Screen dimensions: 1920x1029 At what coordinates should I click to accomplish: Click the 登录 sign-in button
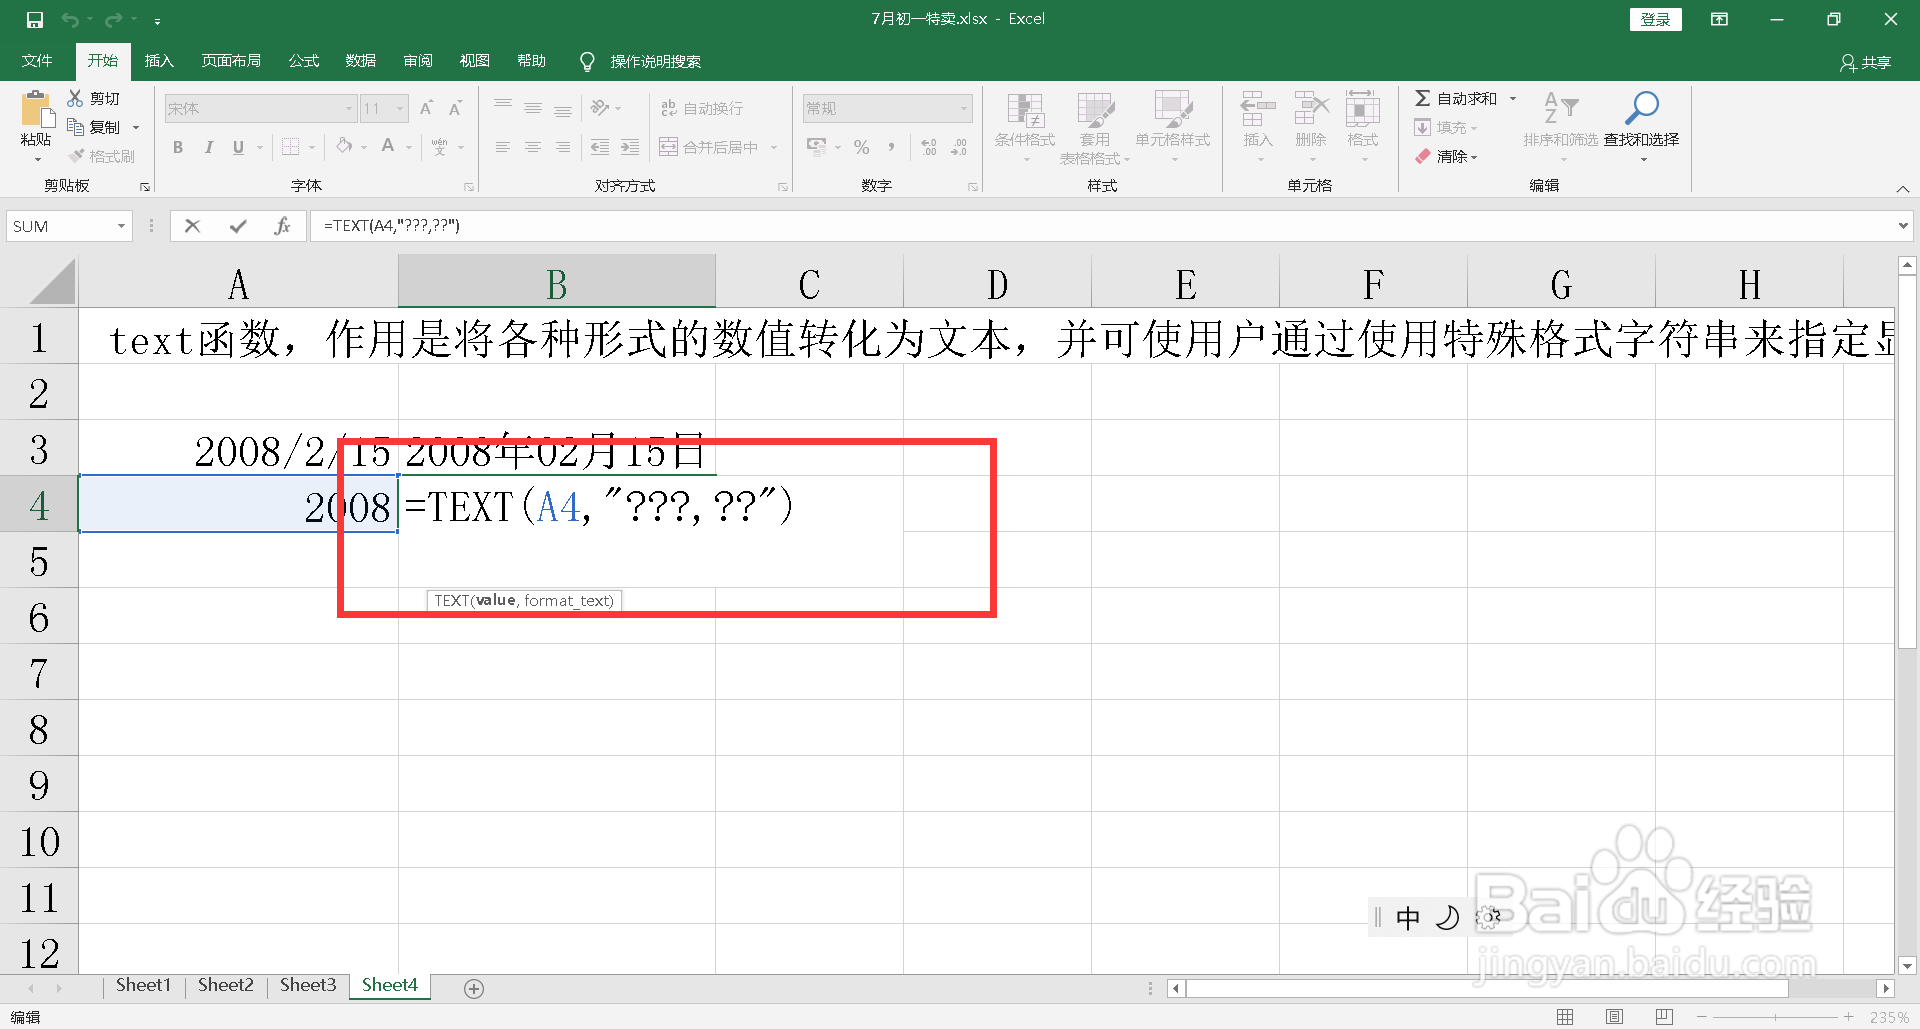1655,19
